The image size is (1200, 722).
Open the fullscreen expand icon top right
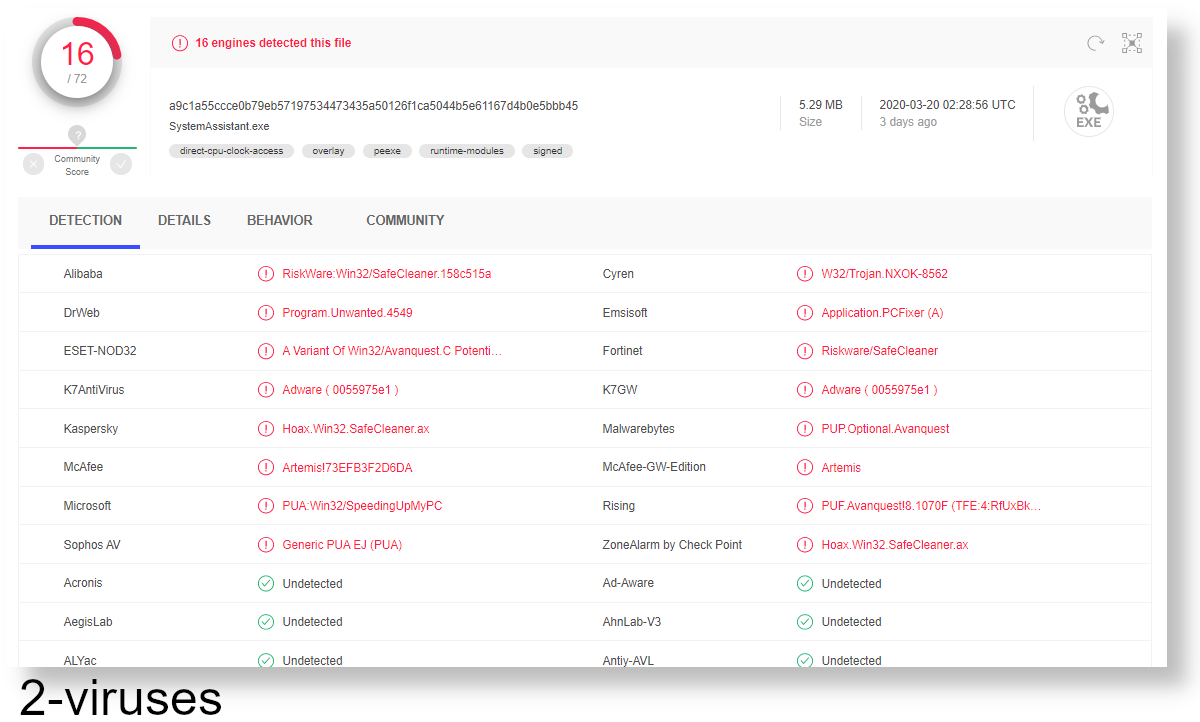pyautogui.click(x=1132, y=43)
